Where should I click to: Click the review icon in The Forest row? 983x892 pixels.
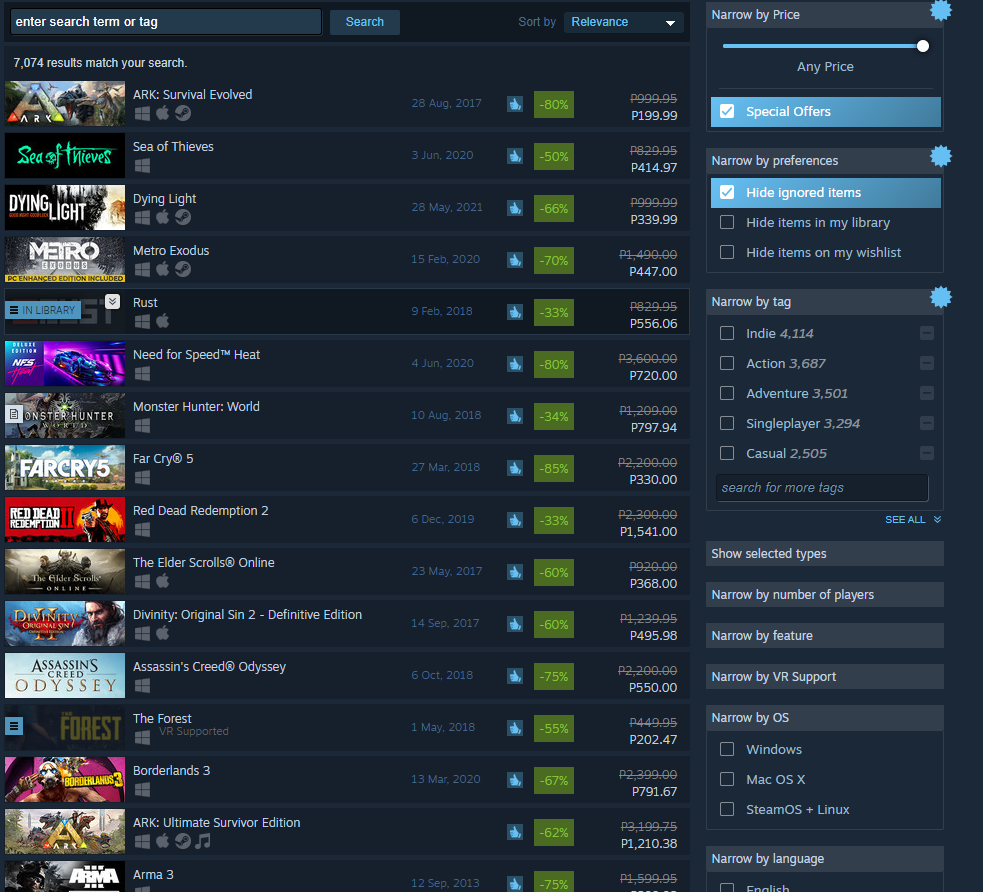pyautogui.click(x=515, y=728)
